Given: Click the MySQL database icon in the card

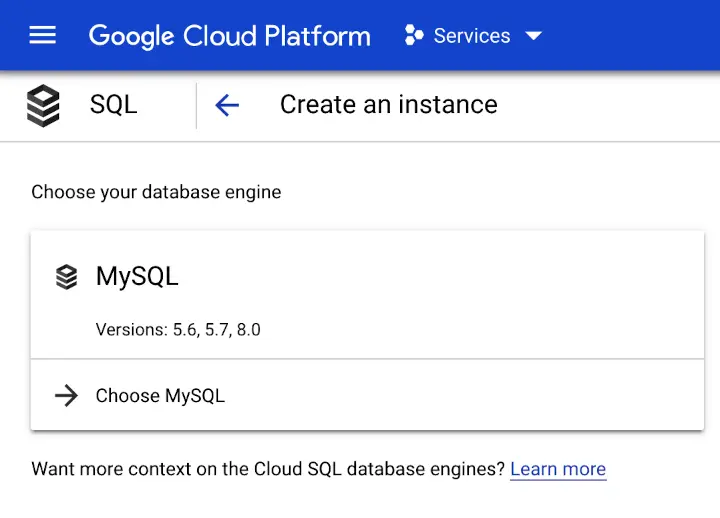Looking at the screenshot, I should tap(66, 277).
